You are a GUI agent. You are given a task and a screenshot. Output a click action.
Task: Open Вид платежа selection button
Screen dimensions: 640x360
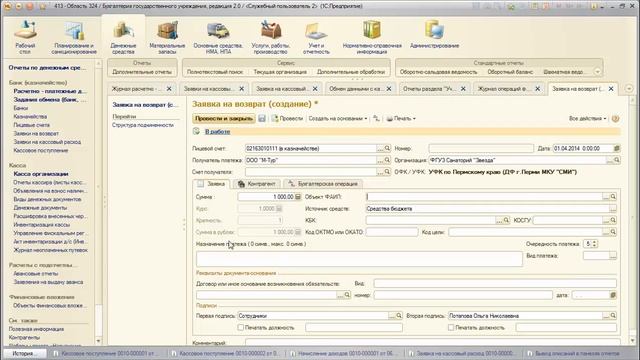coord(613,256)
